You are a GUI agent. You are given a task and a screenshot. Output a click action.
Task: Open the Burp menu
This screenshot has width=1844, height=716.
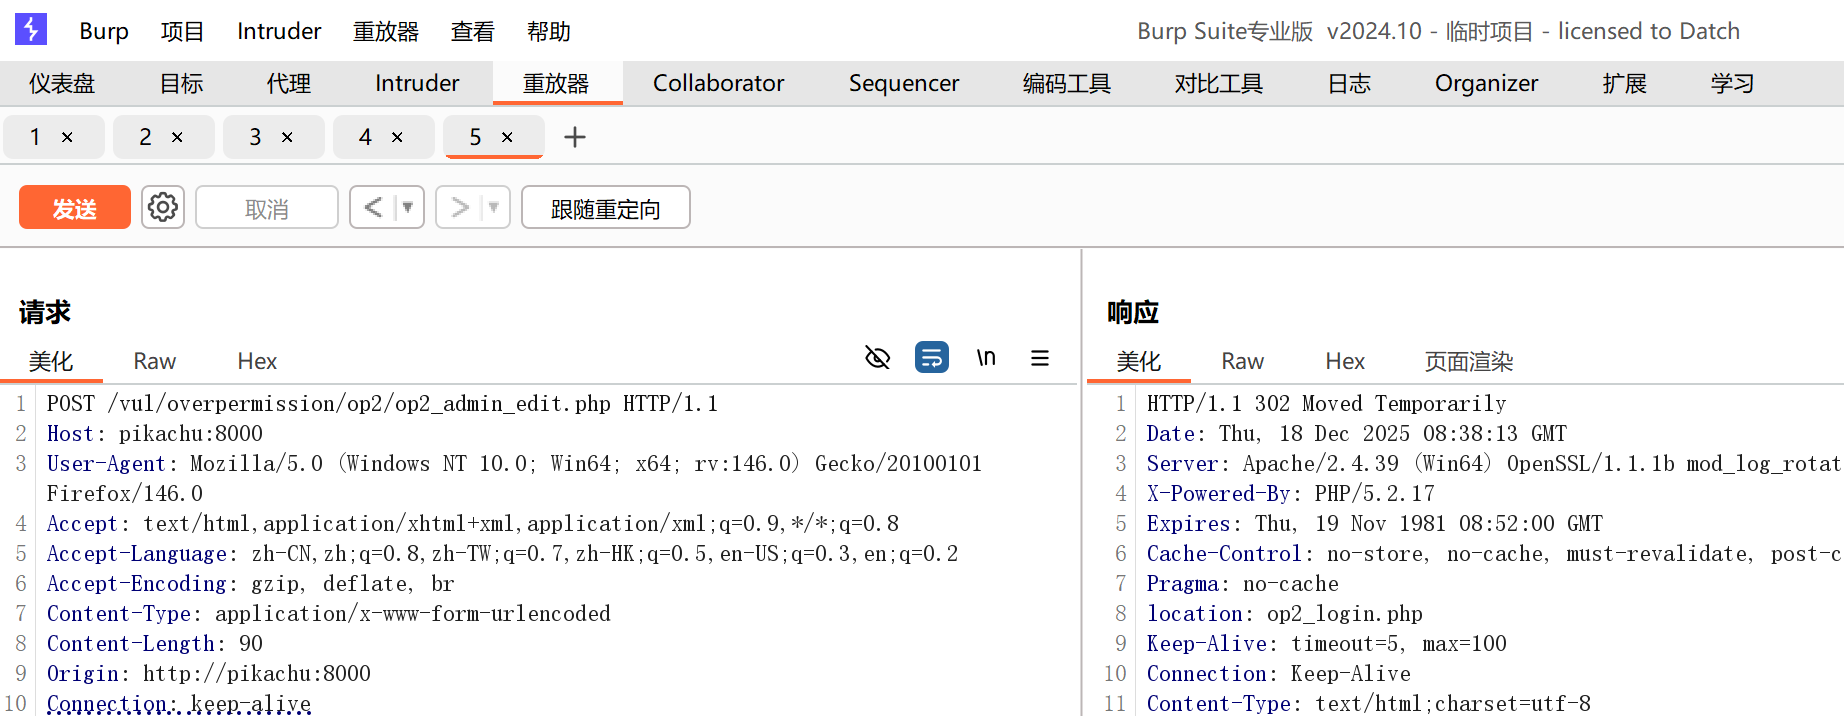104,31
